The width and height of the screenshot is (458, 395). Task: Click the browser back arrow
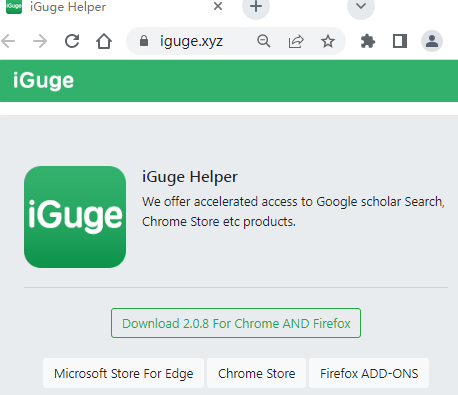pyautogui.click(x=8, y=41)
